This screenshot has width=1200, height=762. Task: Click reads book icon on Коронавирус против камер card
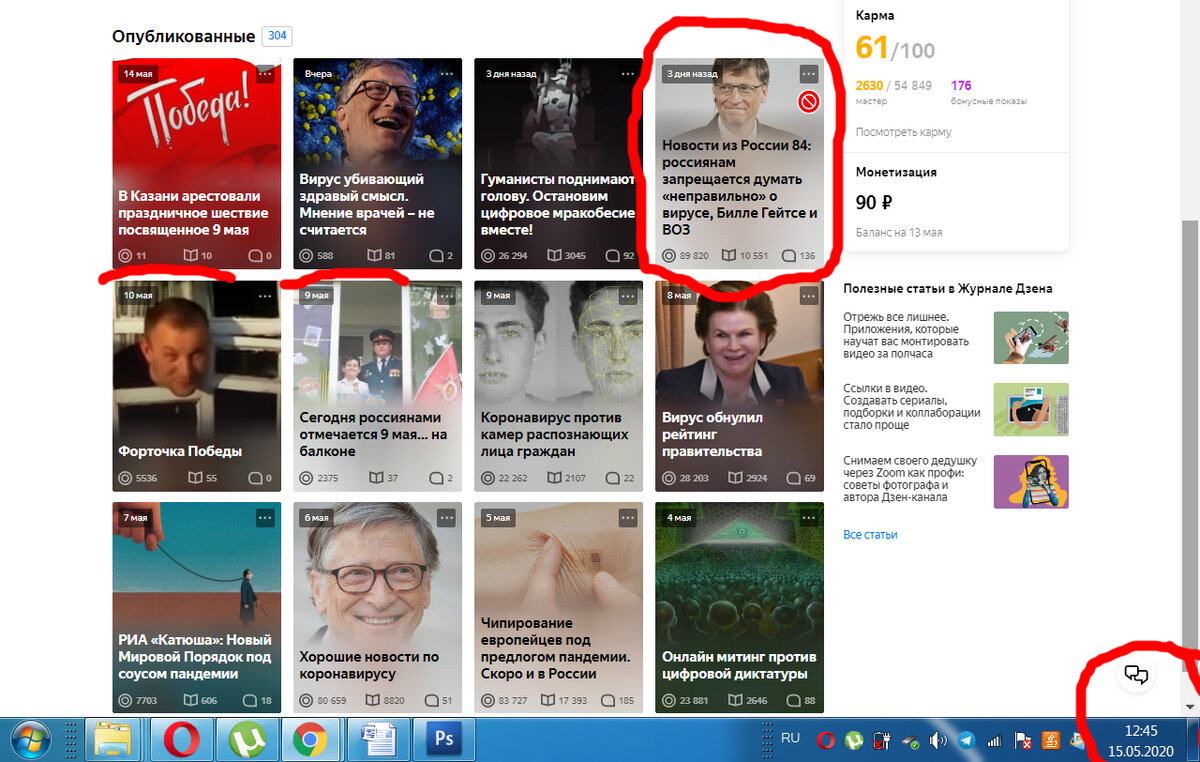554,478
